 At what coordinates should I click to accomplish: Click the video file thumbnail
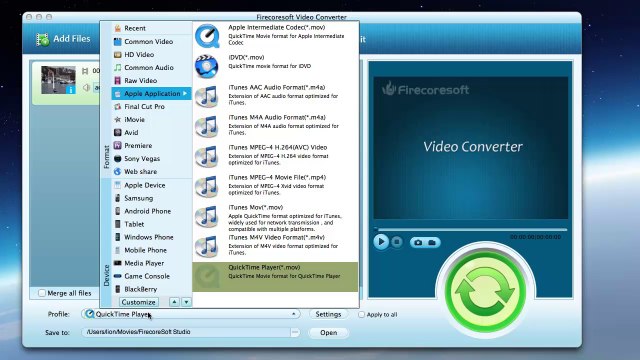tap(58, 80)
